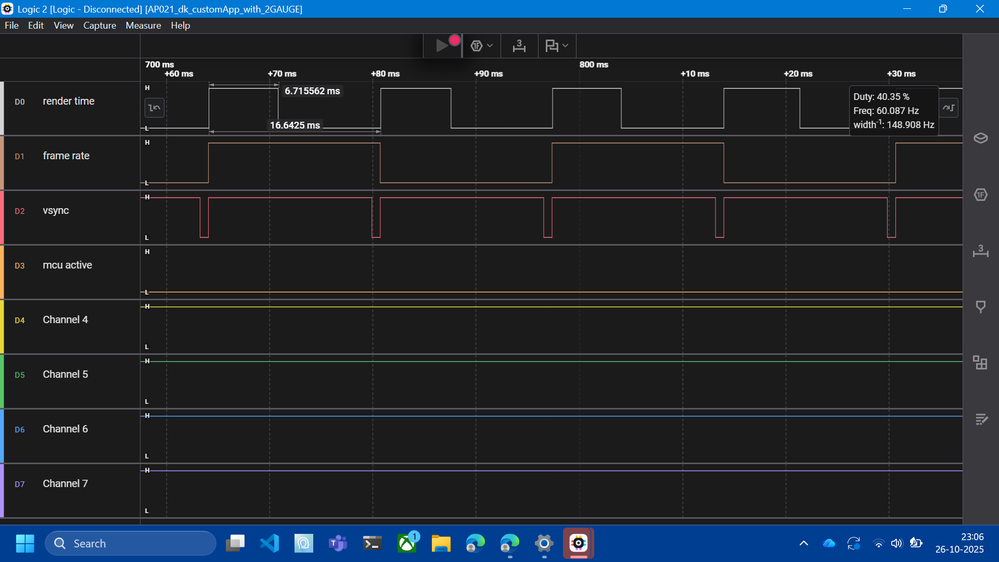
Task: Show hidden system tray icons
Action: pos(803,544)
